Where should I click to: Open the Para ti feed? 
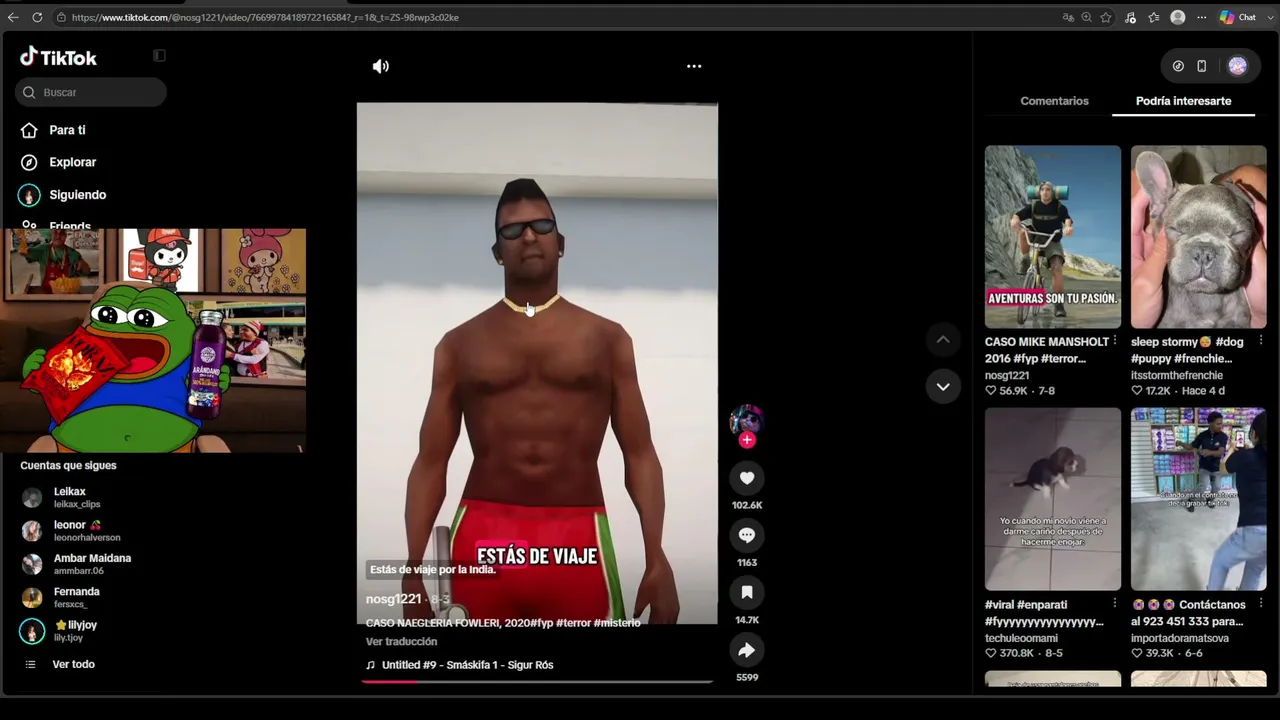click(x=67, y=130)
